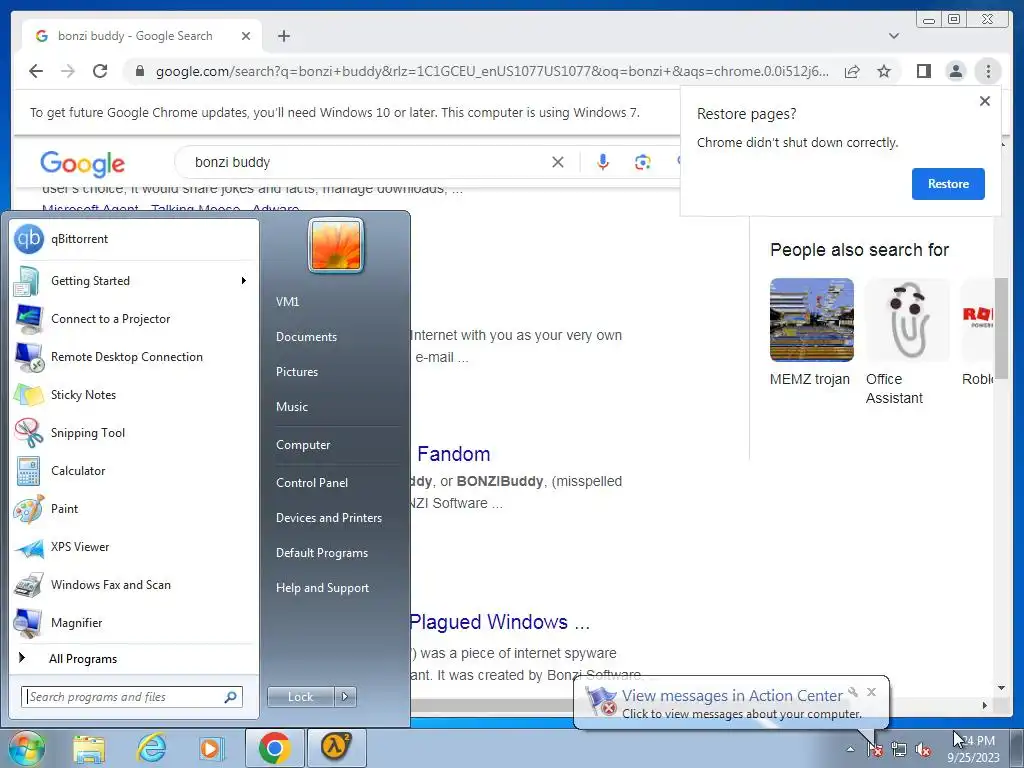The image size is (1024, 768).
Task: Search by image lens icon
Action: [643, 162]
